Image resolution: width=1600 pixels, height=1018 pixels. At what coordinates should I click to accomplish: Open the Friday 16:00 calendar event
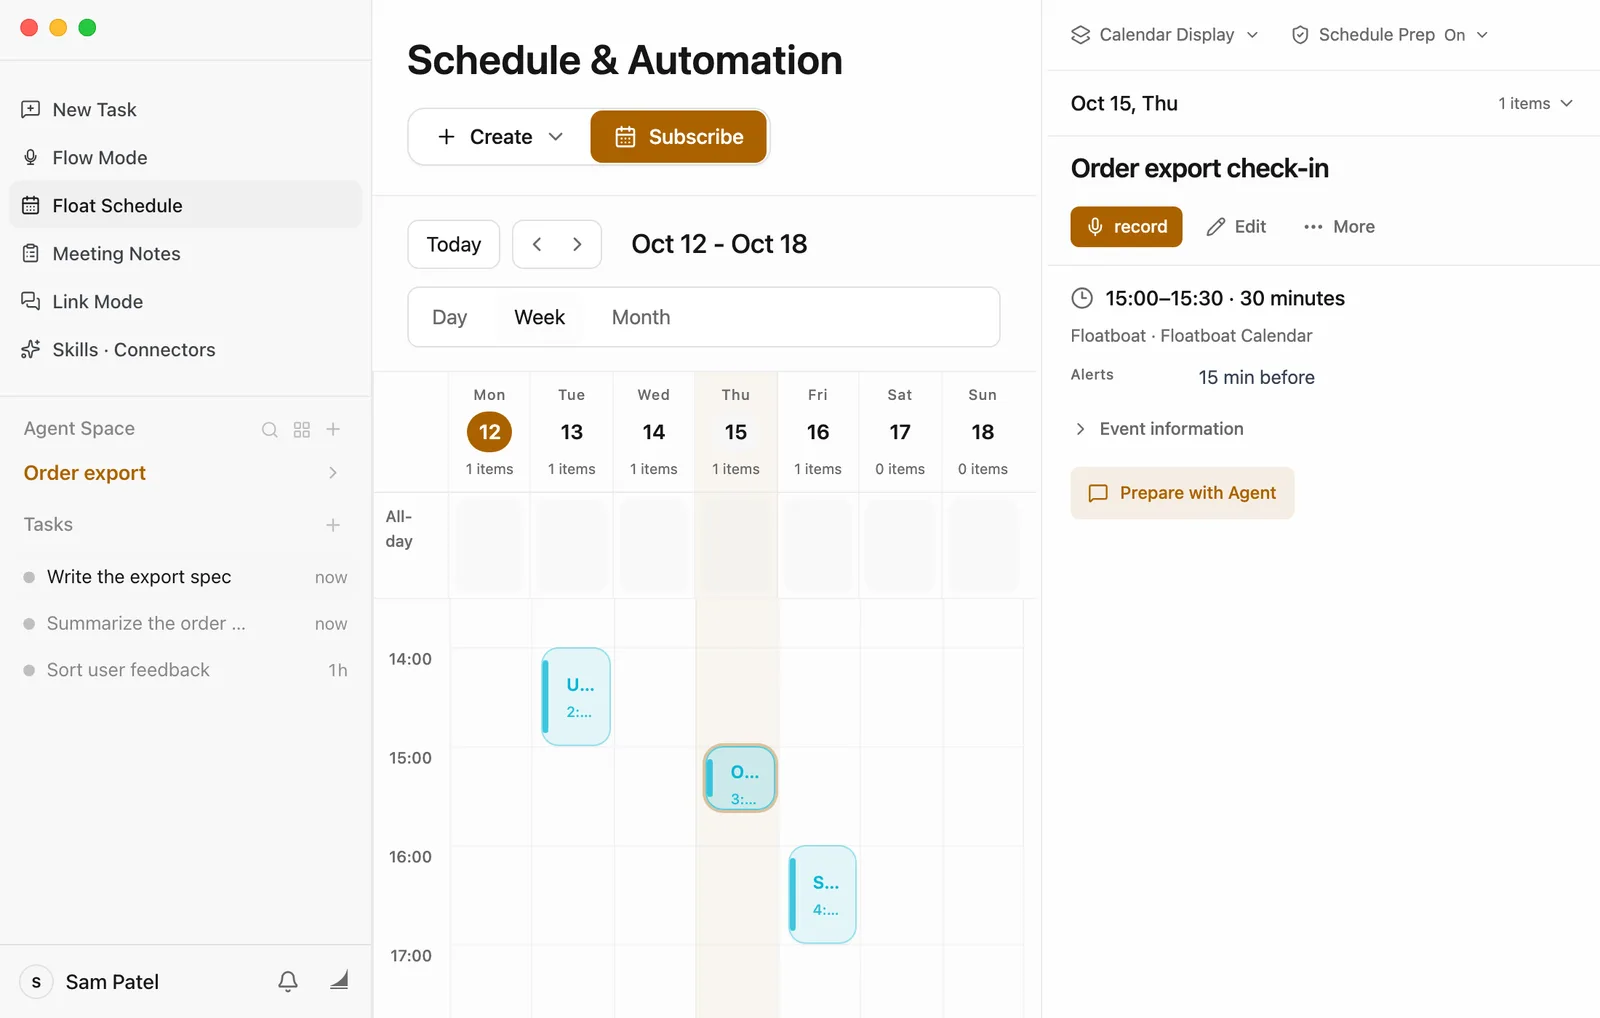[x=822, y=895]
